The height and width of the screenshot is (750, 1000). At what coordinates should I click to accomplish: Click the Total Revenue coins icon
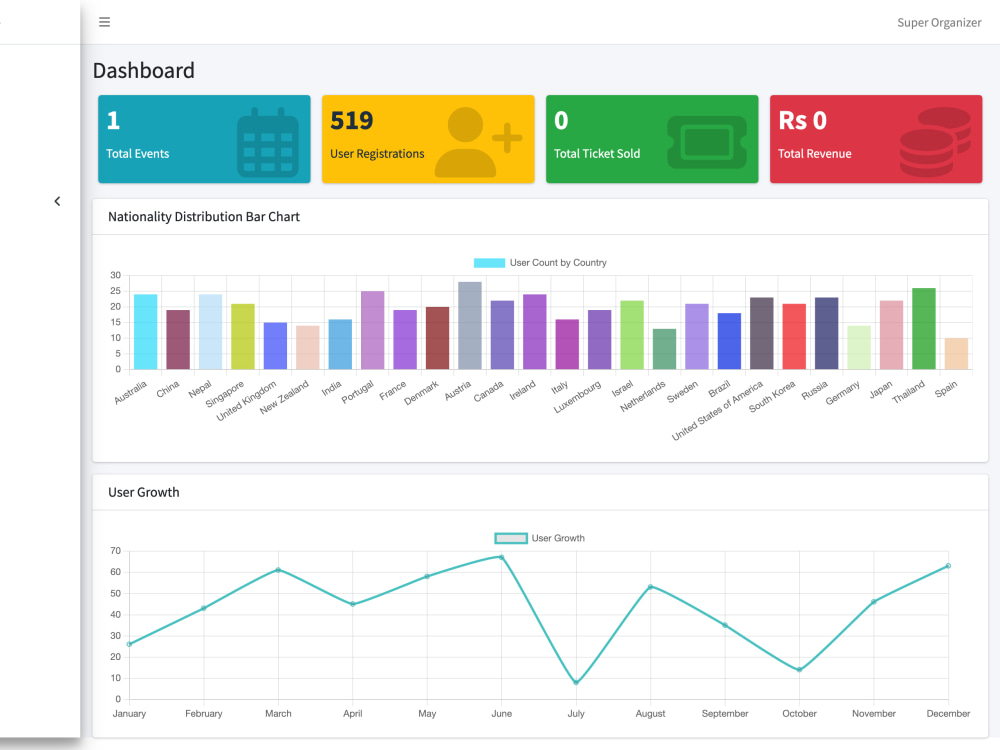coord(935,142)
